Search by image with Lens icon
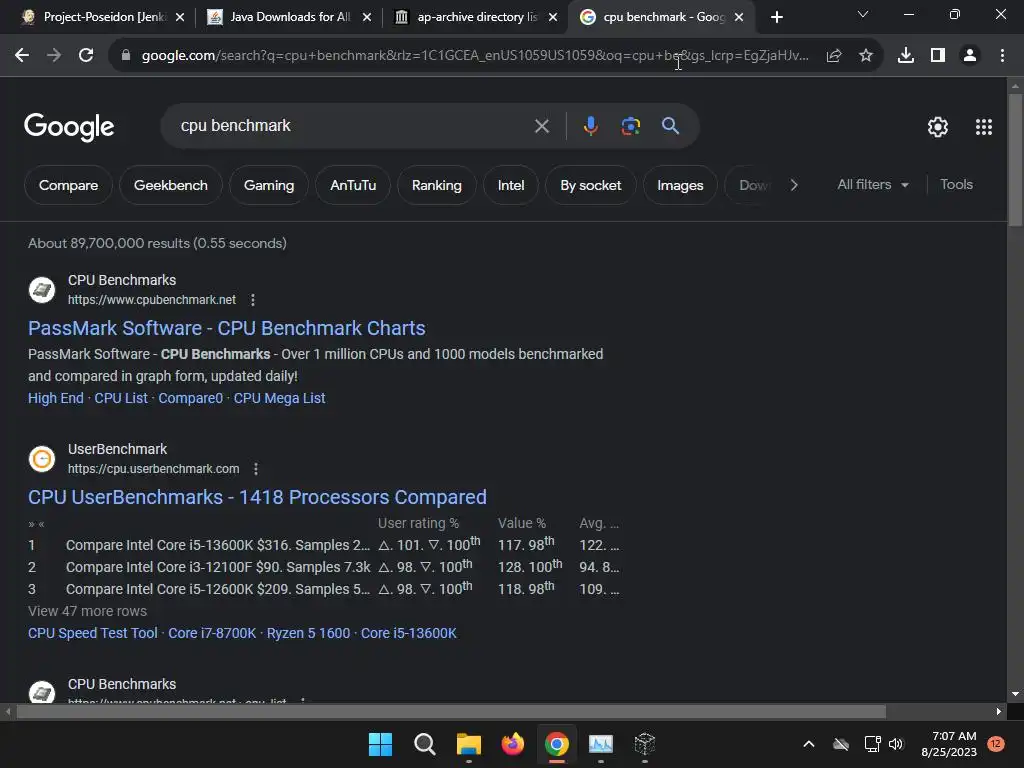Viewport: 1024px width, 768px height. point(631,126)
